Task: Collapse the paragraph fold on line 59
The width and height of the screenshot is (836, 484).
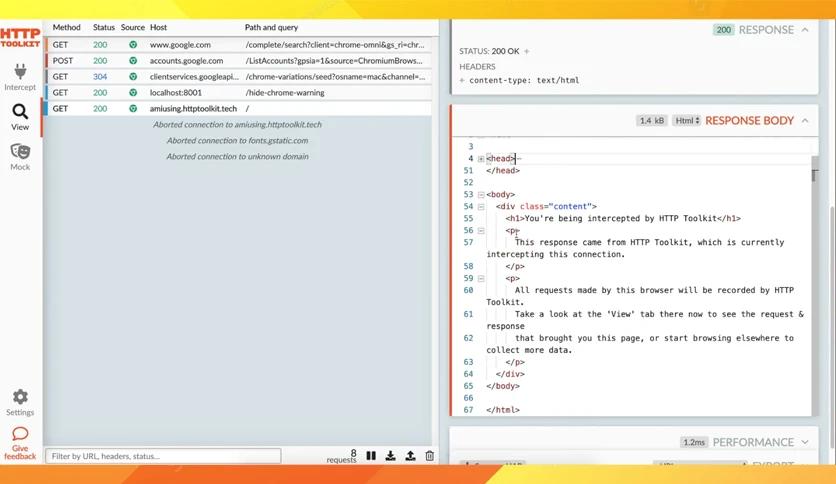Action: click(481, 279)
